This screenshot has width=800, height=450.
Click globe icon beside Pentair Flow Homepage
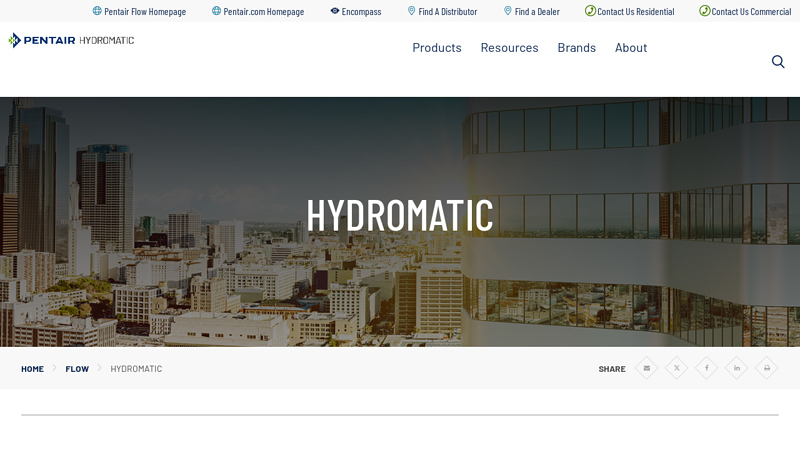coord(97,11)
